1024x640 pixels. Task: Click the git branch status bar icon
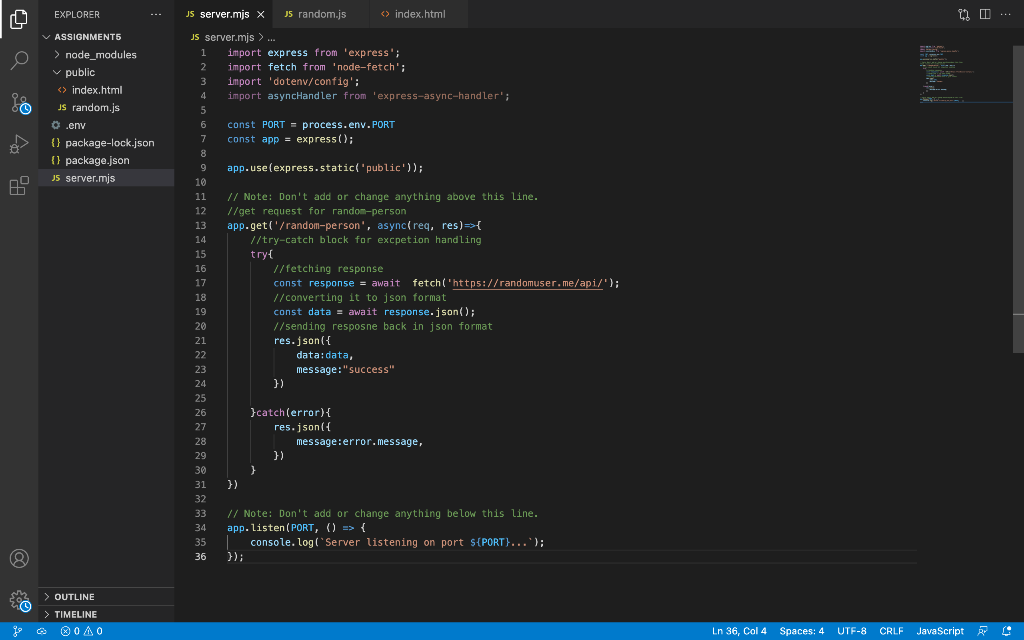point(18,631)
